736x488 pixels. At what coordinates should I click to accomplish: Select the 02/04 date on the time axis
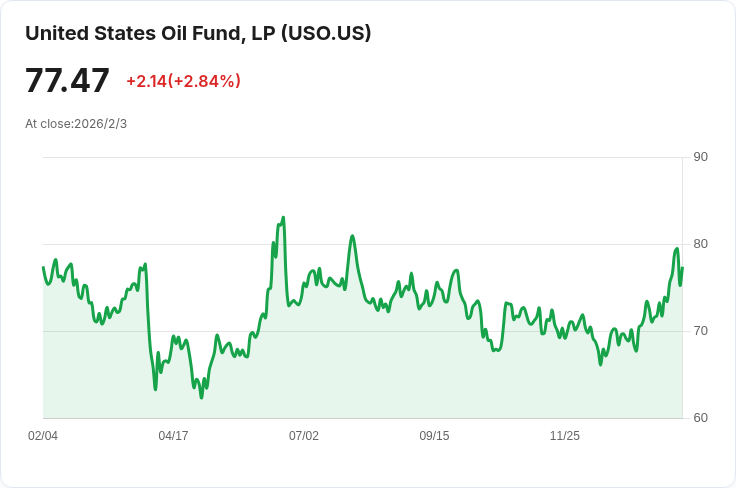pos(43,436)
